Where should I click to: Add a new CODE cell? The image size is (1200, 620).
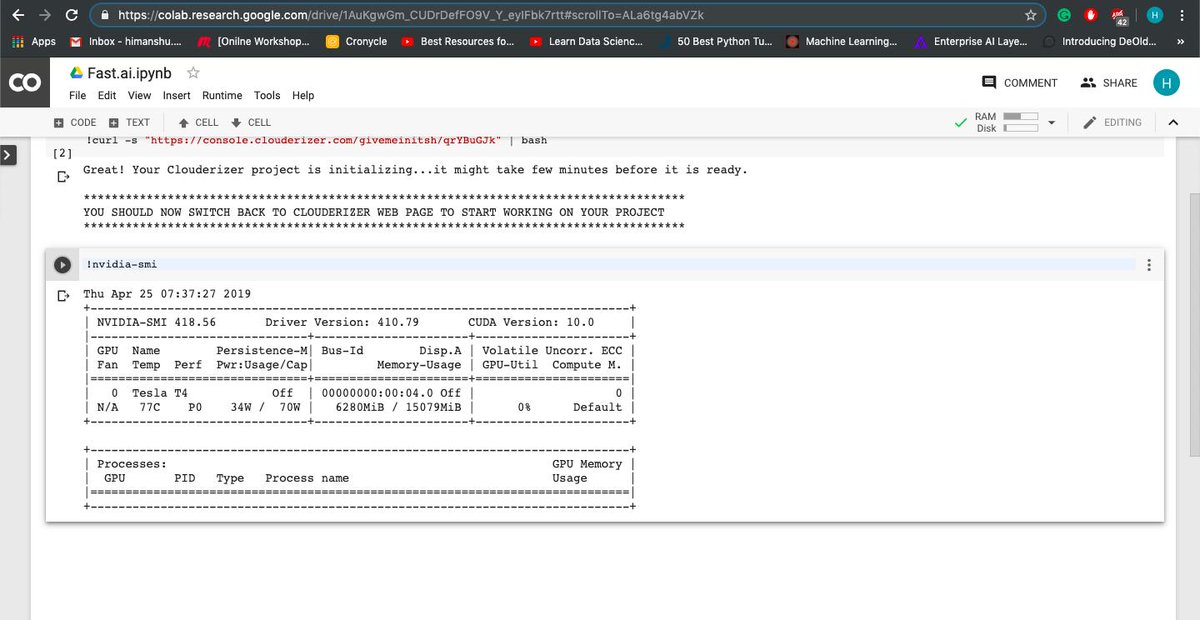tap(75, 123)
